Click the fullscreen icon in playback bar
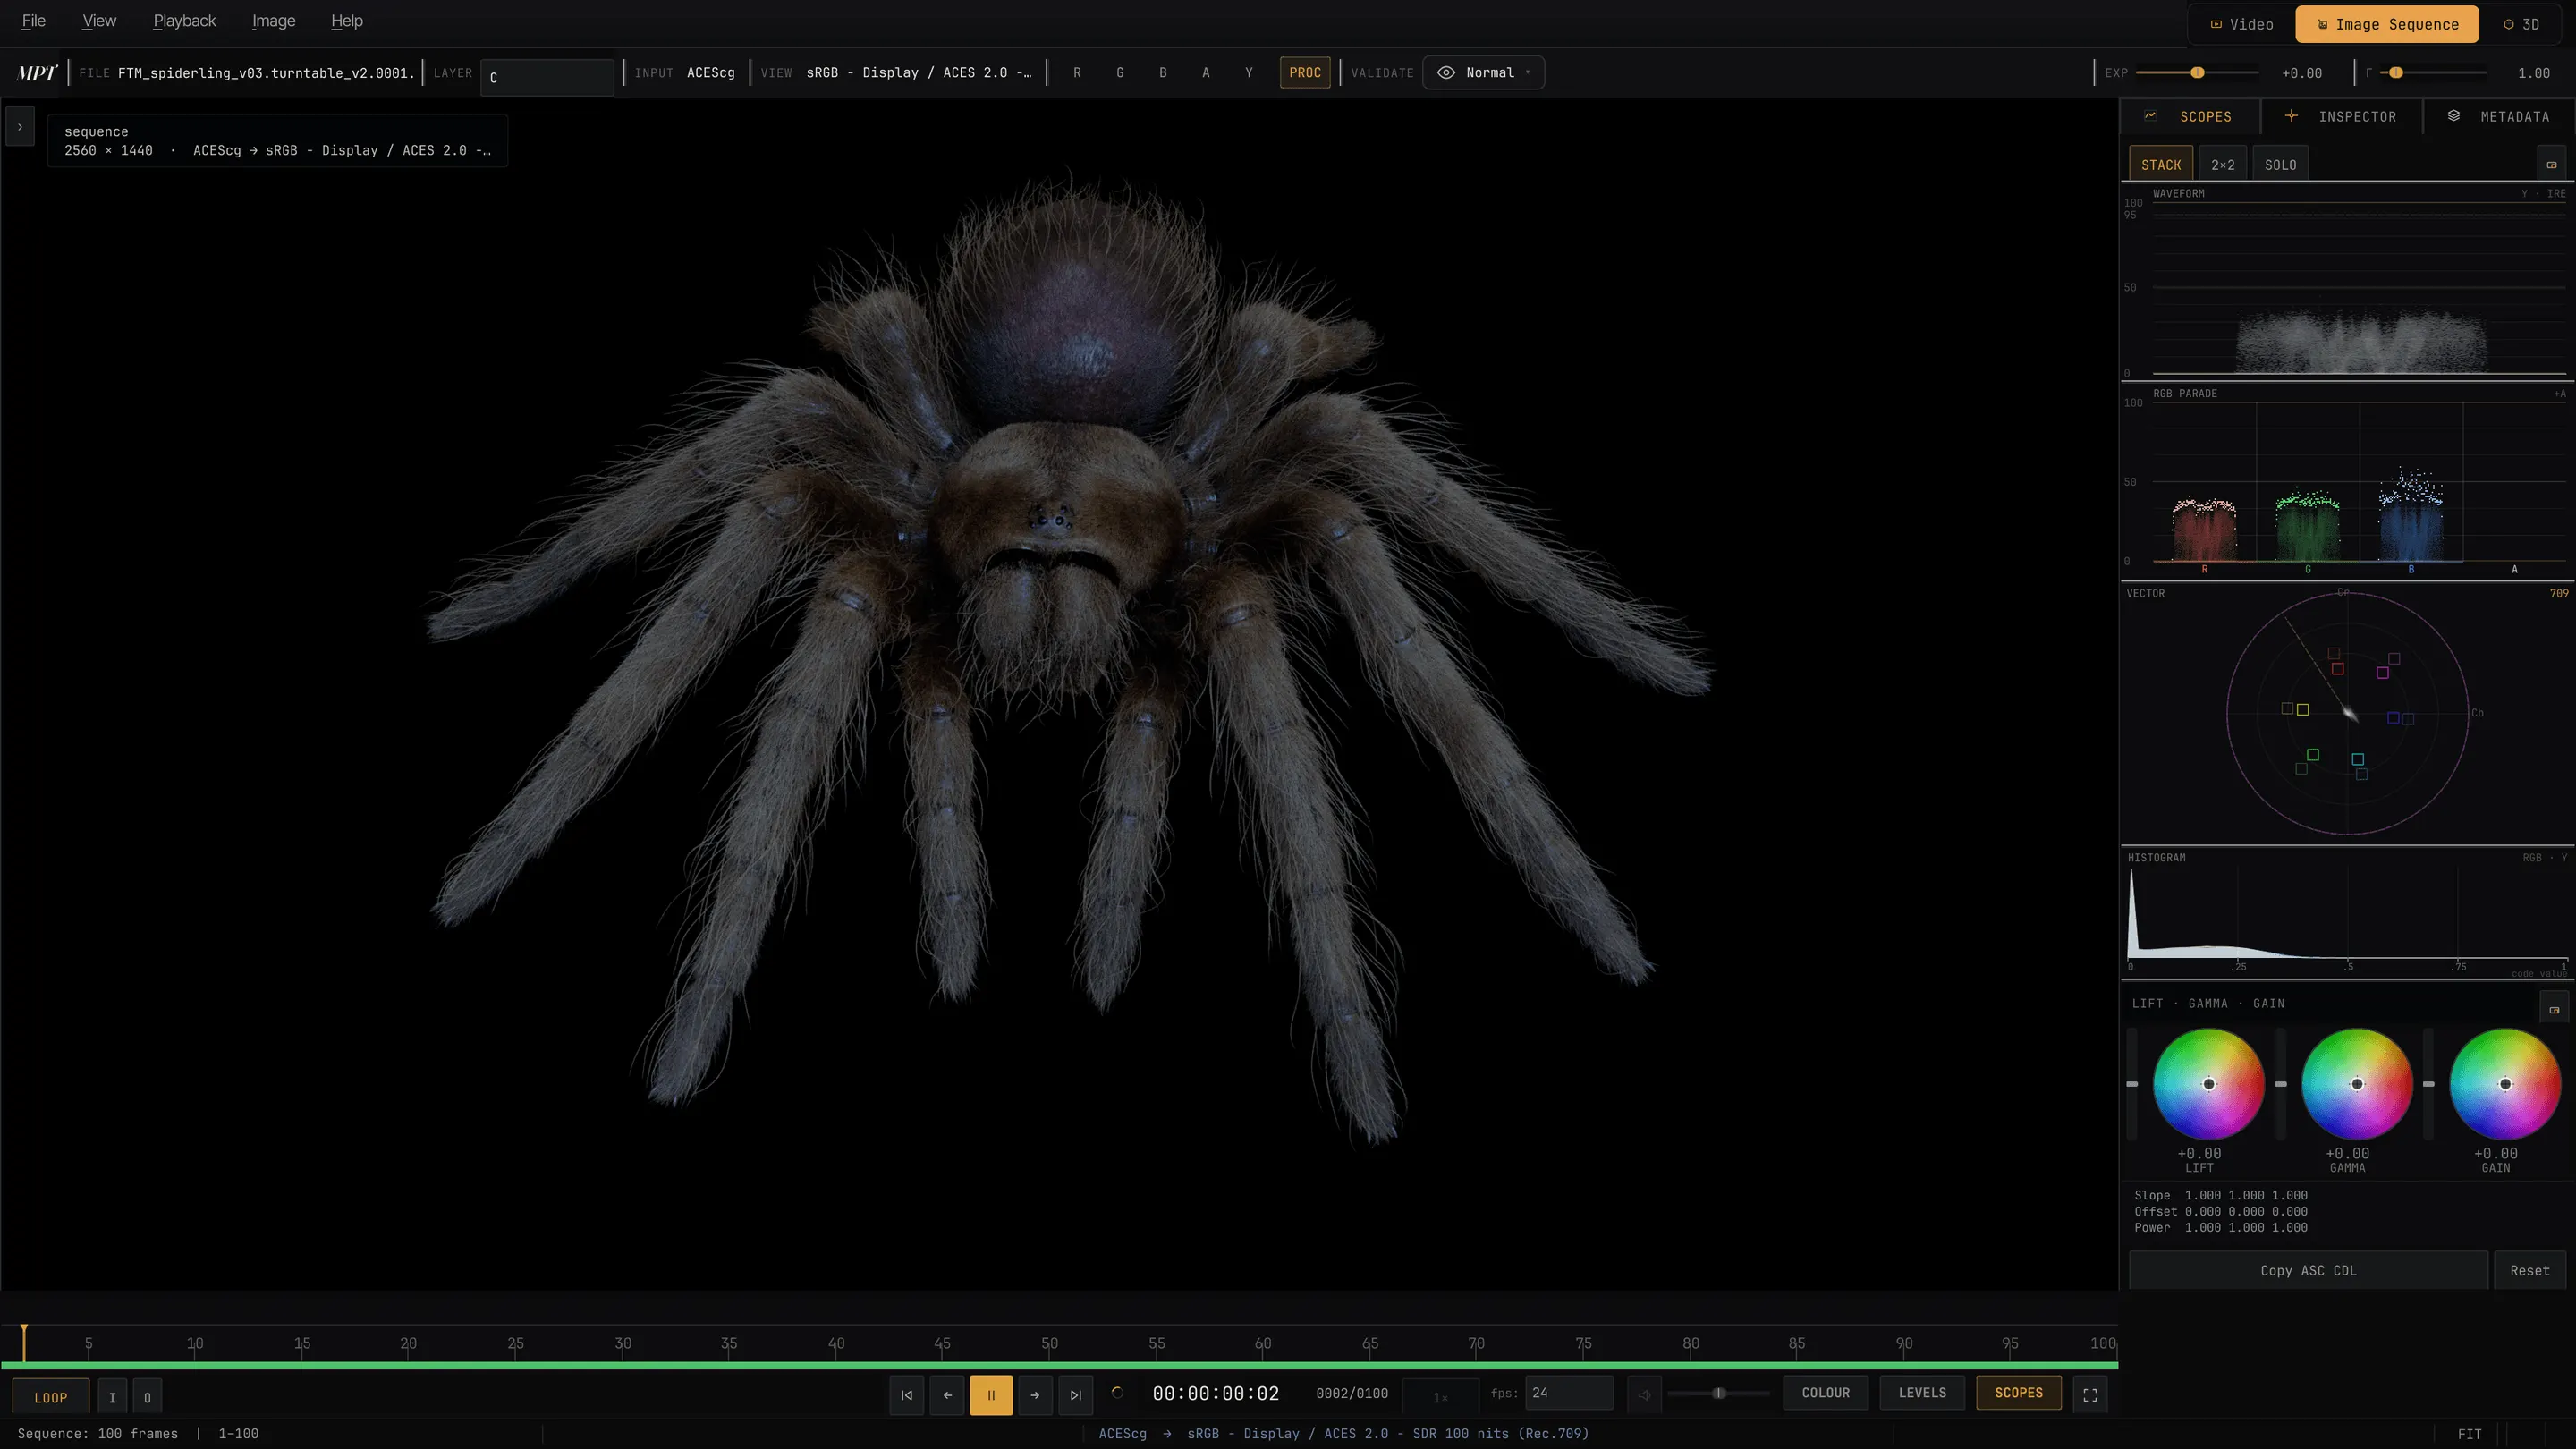Image resolution: width=2576 pixels, height=1449 pixels. [2090, 1395]
